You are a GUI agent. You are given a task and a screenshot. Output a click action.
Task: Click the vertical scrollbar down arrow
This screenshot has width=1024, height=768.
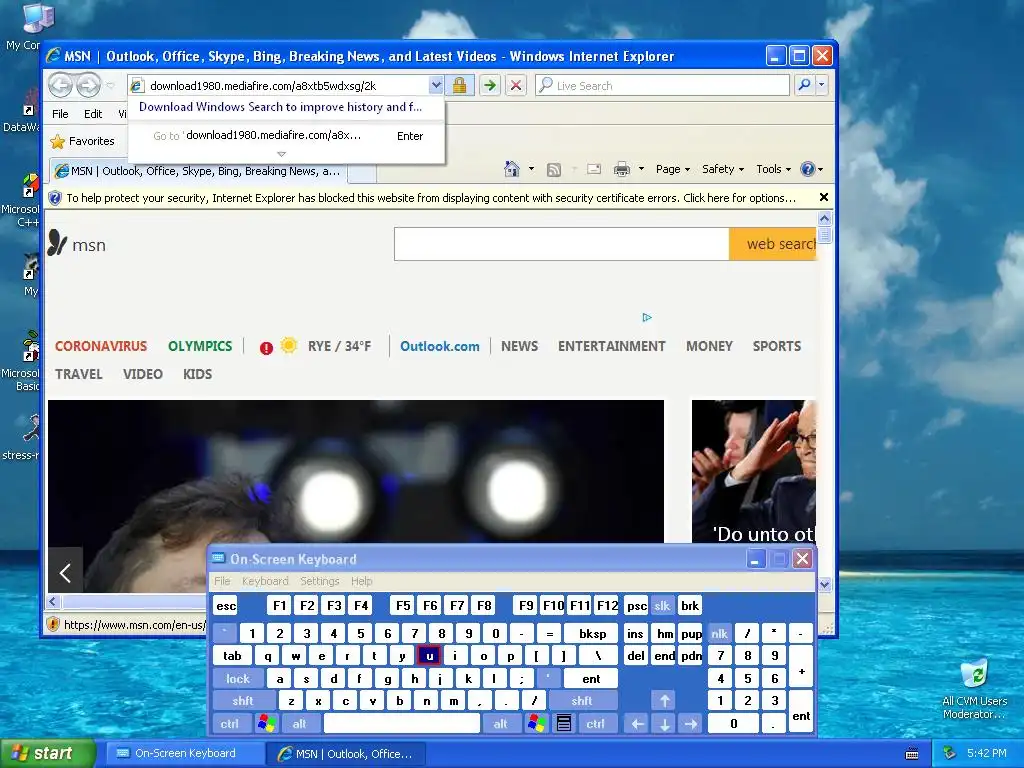coord(824,584)
